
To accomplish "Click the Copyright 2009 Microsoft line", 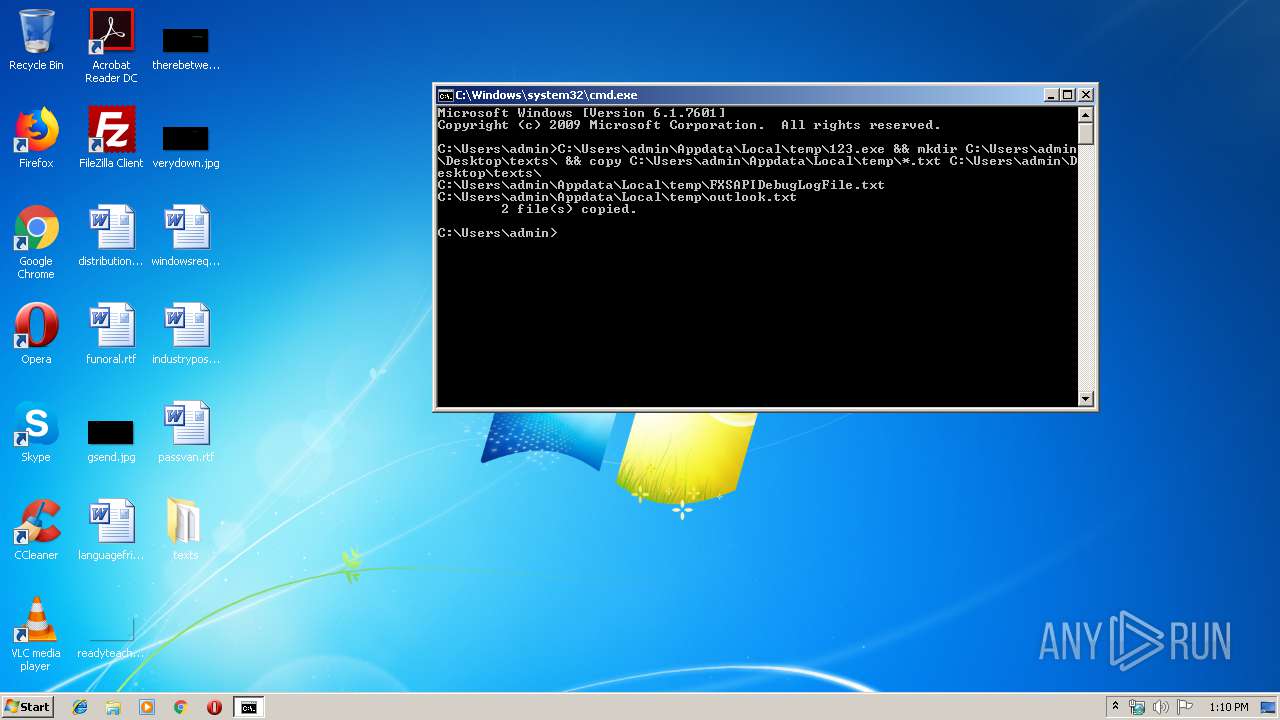I will pos(689,125).
